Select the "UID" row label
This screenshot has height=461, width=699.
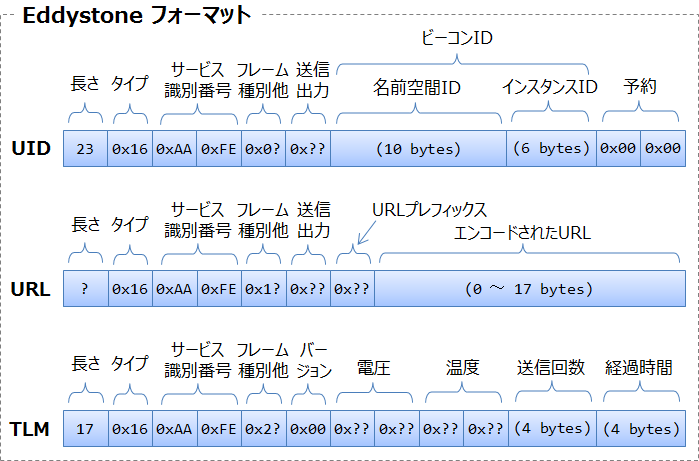pyautogui.click(x=31, y=148)
